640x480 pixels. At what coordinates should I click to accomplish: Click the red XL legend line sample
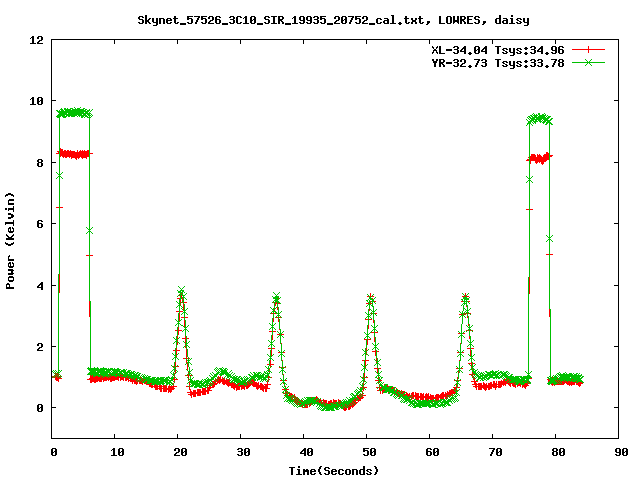tap(588, 50)
